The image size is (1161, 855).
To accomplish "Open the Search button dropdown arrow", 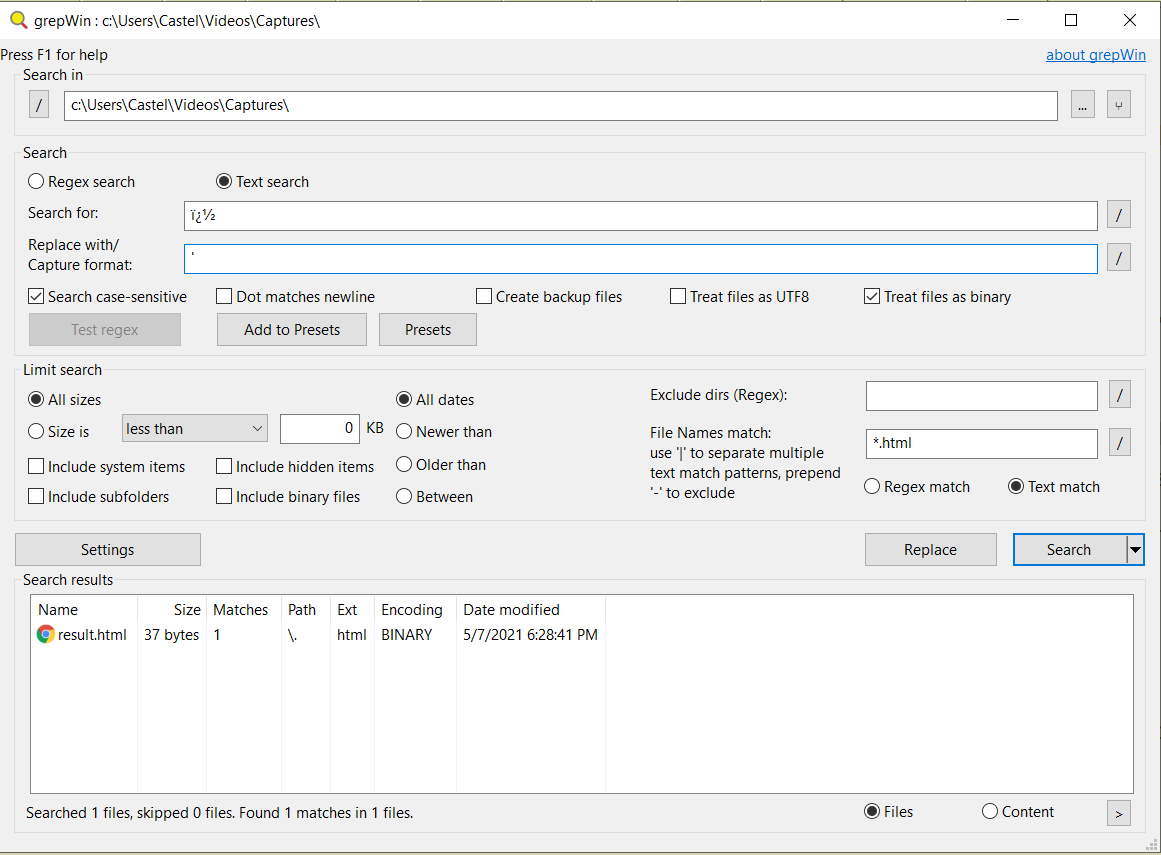I will click(x=1134, y=549).
